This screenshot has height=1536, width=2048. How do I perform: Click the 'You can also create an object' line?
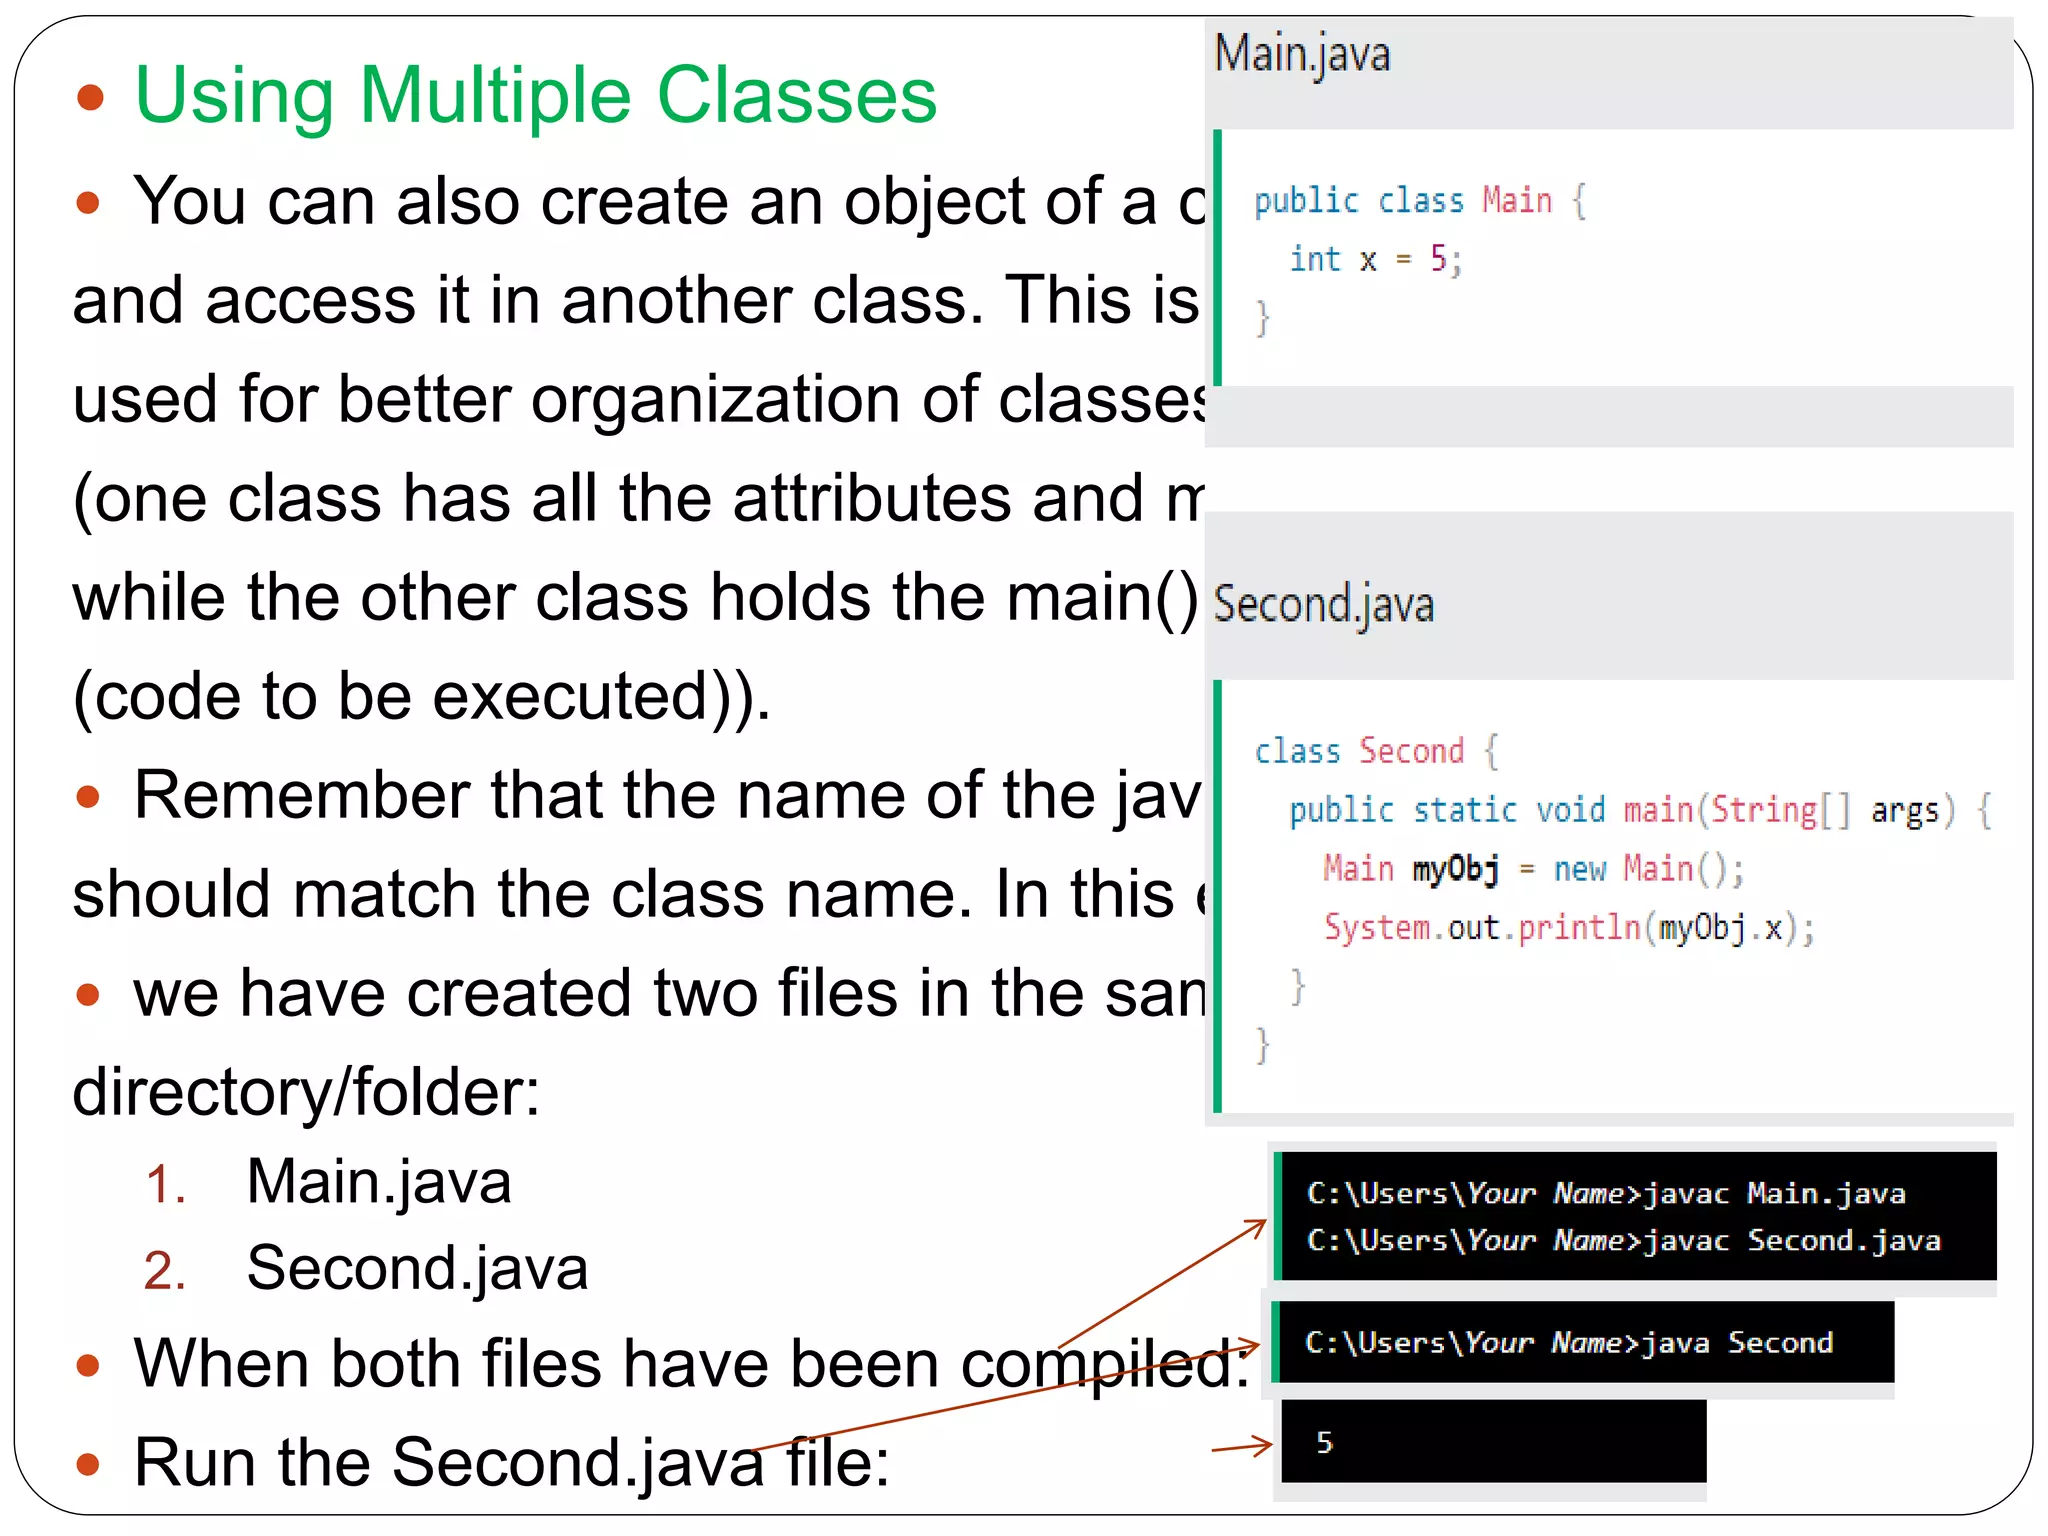point(670,202)
